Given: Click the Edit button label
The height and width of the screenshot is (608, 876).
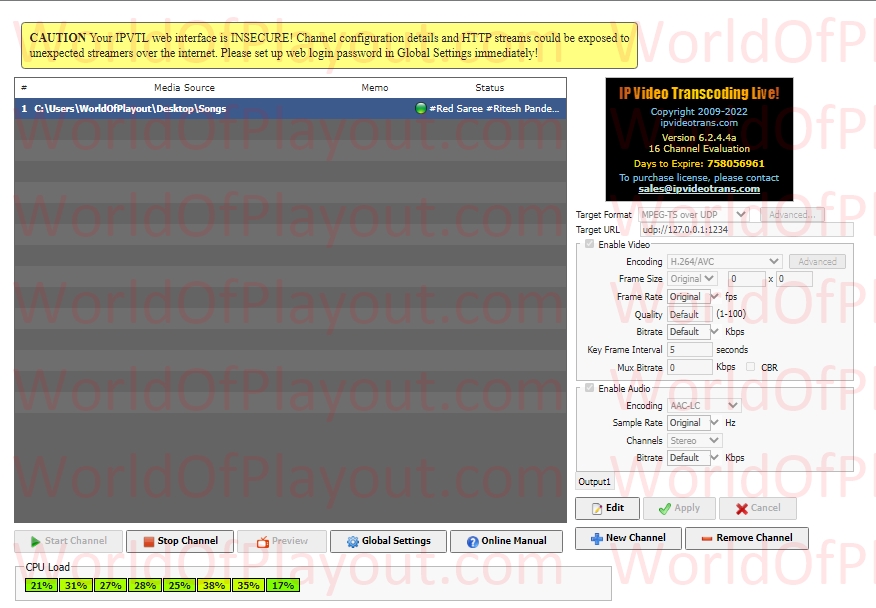Looking at the screenshot, I should coord(615,507).
